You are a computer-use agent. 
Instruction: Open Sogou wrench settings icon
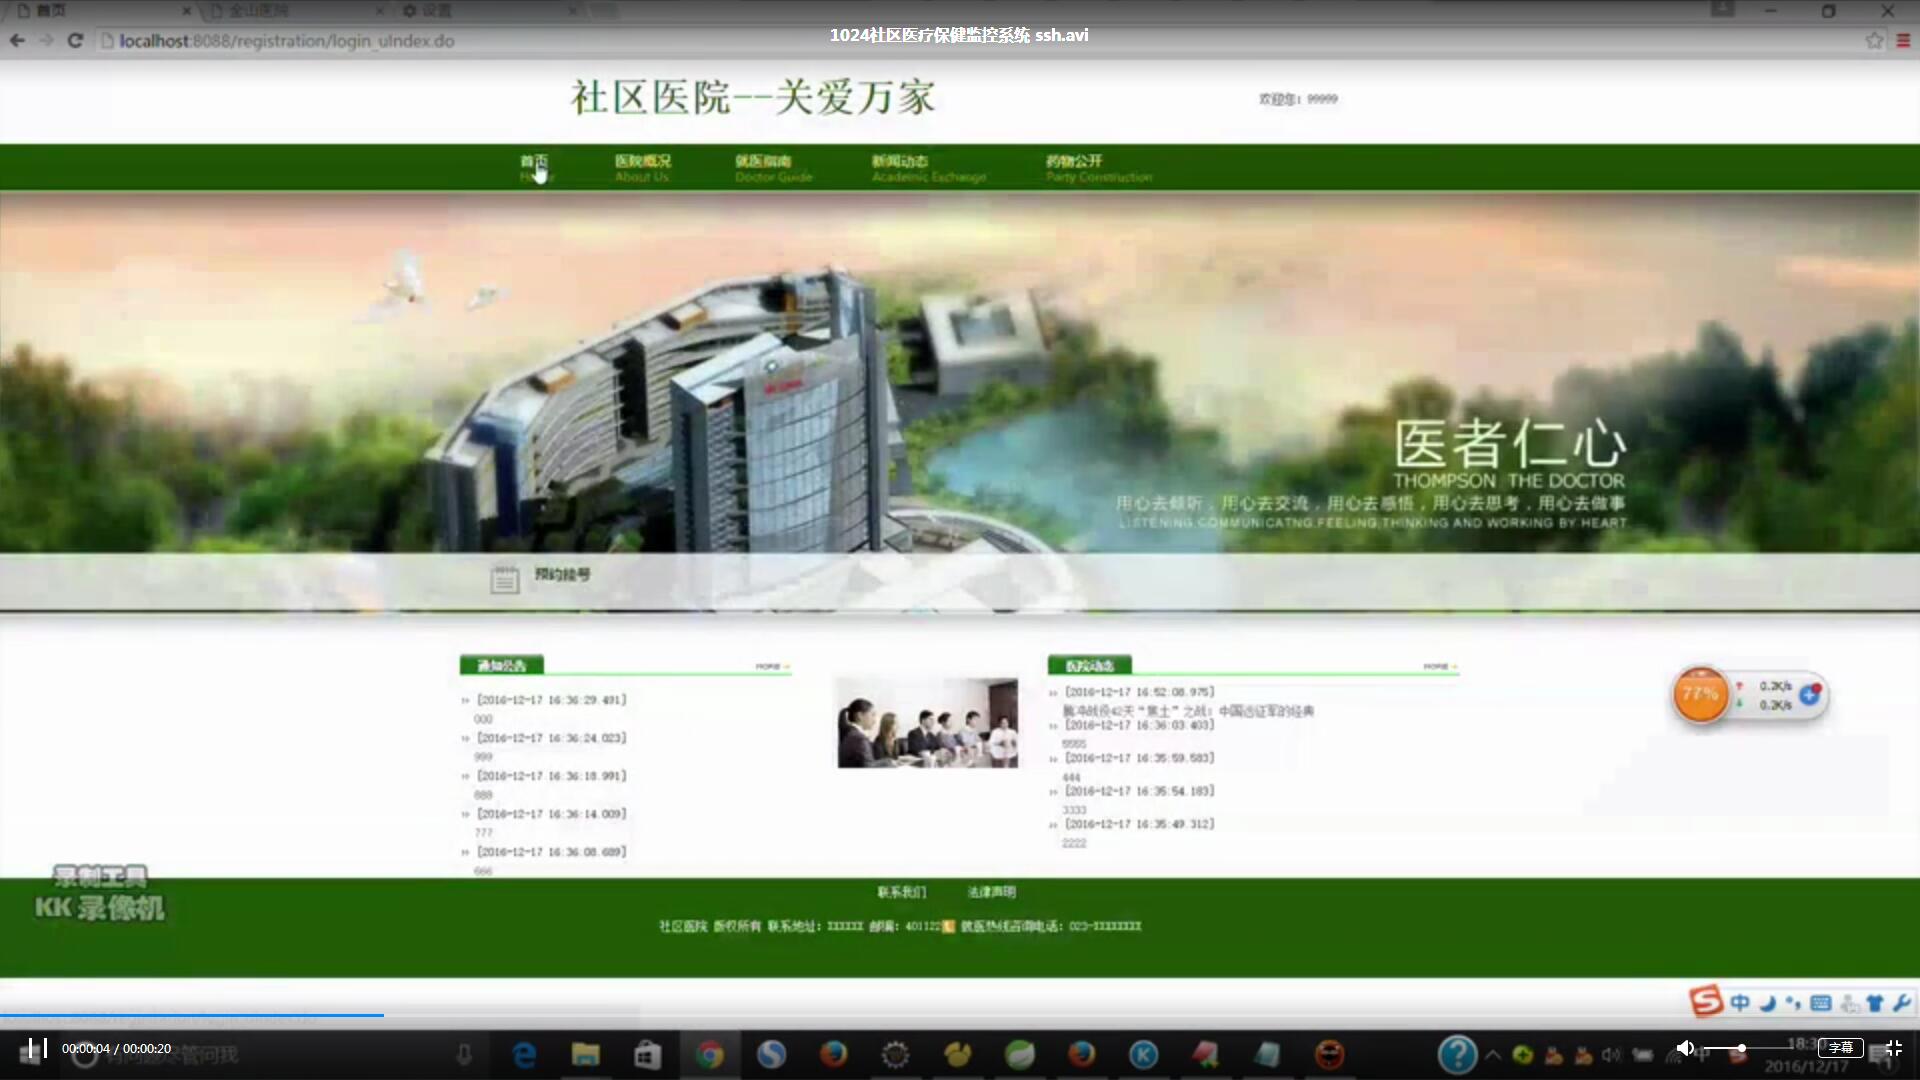coord(1901,1002)
